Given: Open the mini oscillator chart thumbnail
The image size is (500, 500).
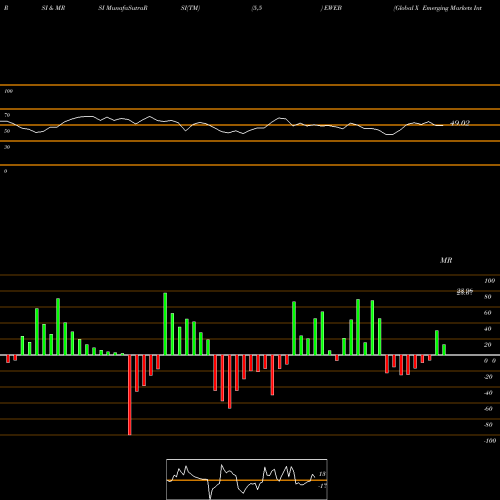Looking at the screenshot, I should click(247, 479).
